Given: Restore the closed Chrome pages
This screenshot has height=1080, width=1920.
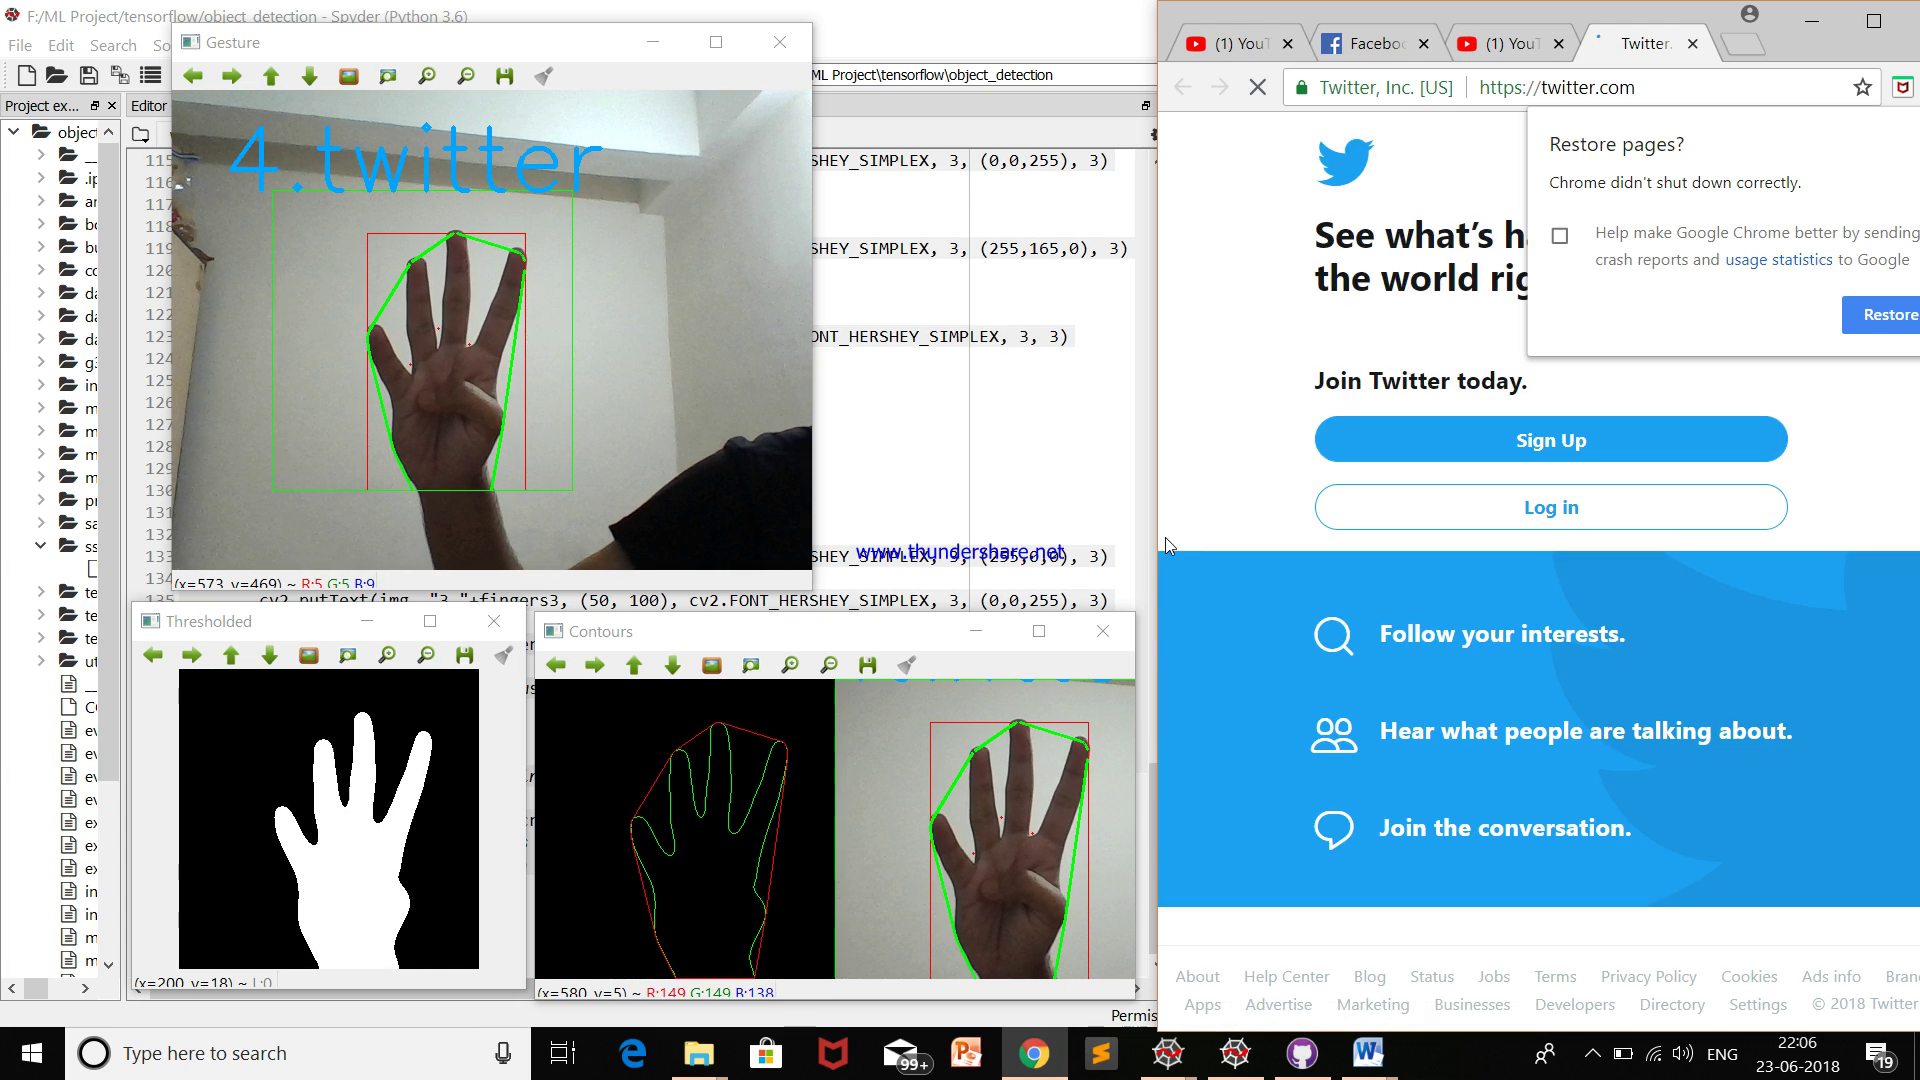Looking at the screenshot, I should click(1884, 315).
